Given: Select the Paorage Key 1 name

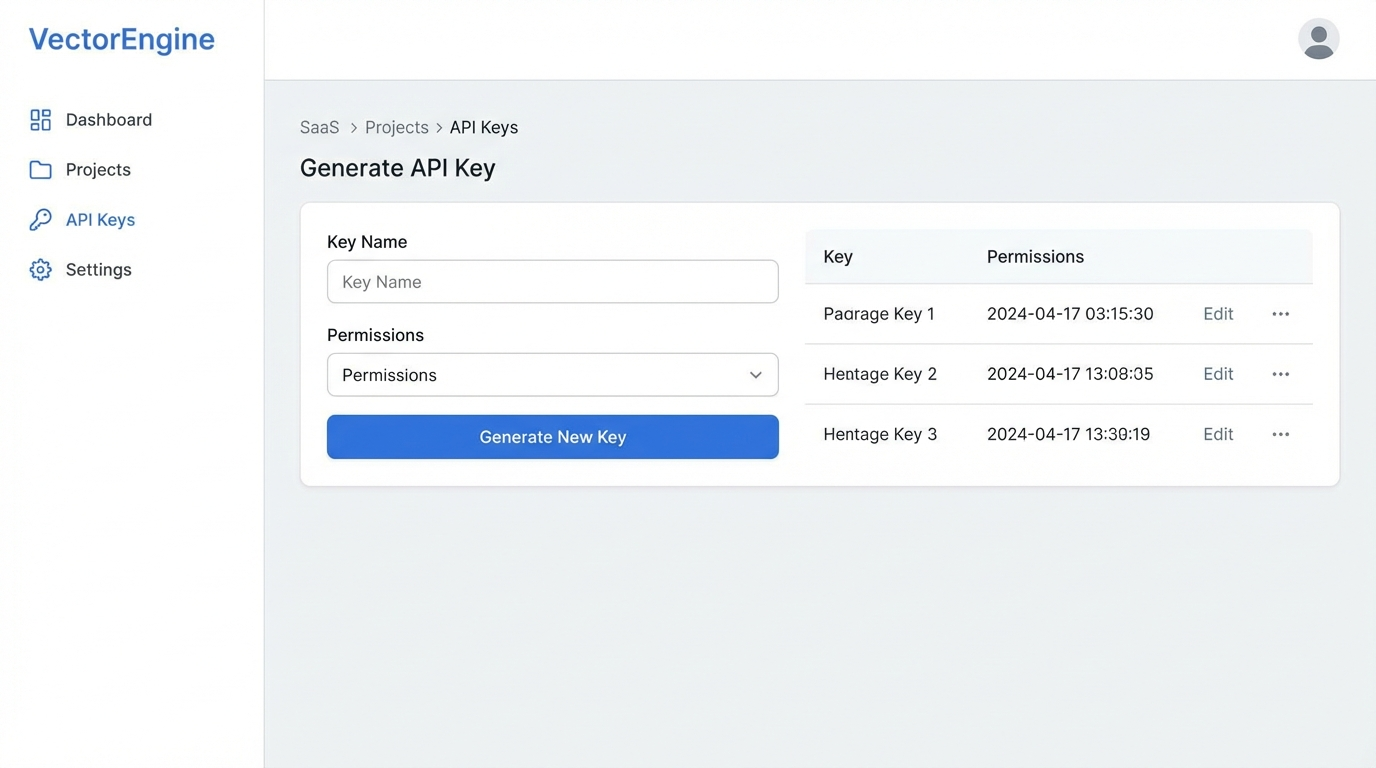Looking at the screenshot, I should (878, 314).
